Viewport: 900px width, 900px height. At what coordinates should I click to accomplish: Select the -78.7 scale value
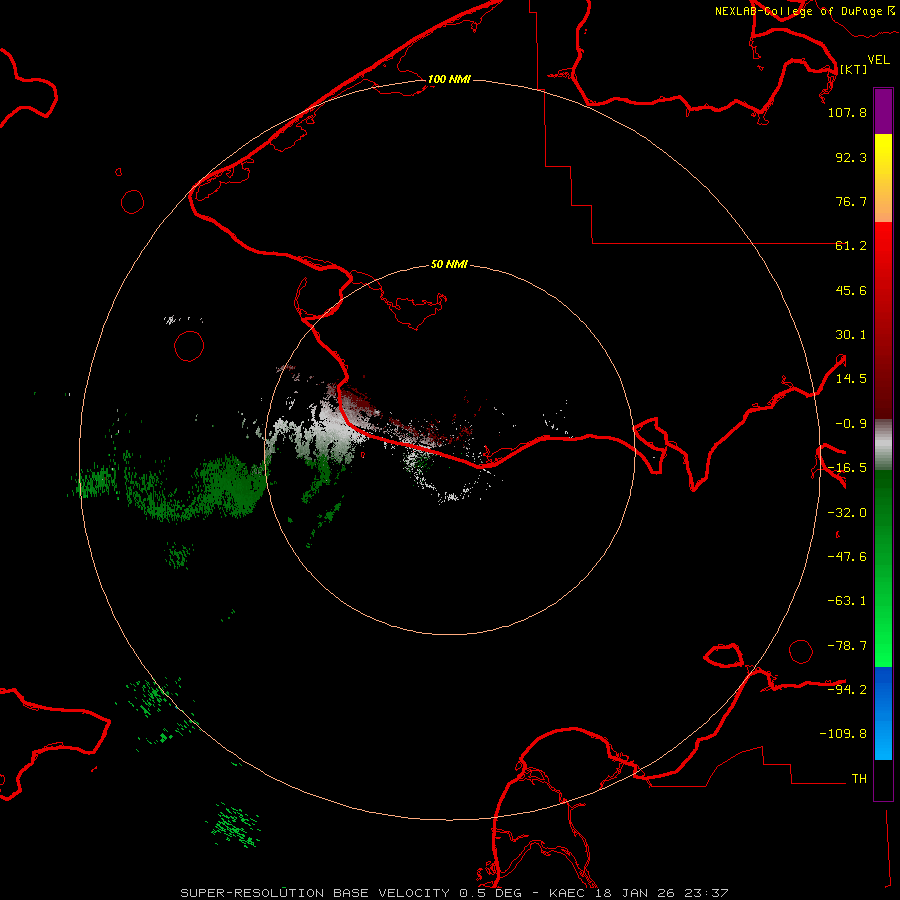click(x=847, y=646)
